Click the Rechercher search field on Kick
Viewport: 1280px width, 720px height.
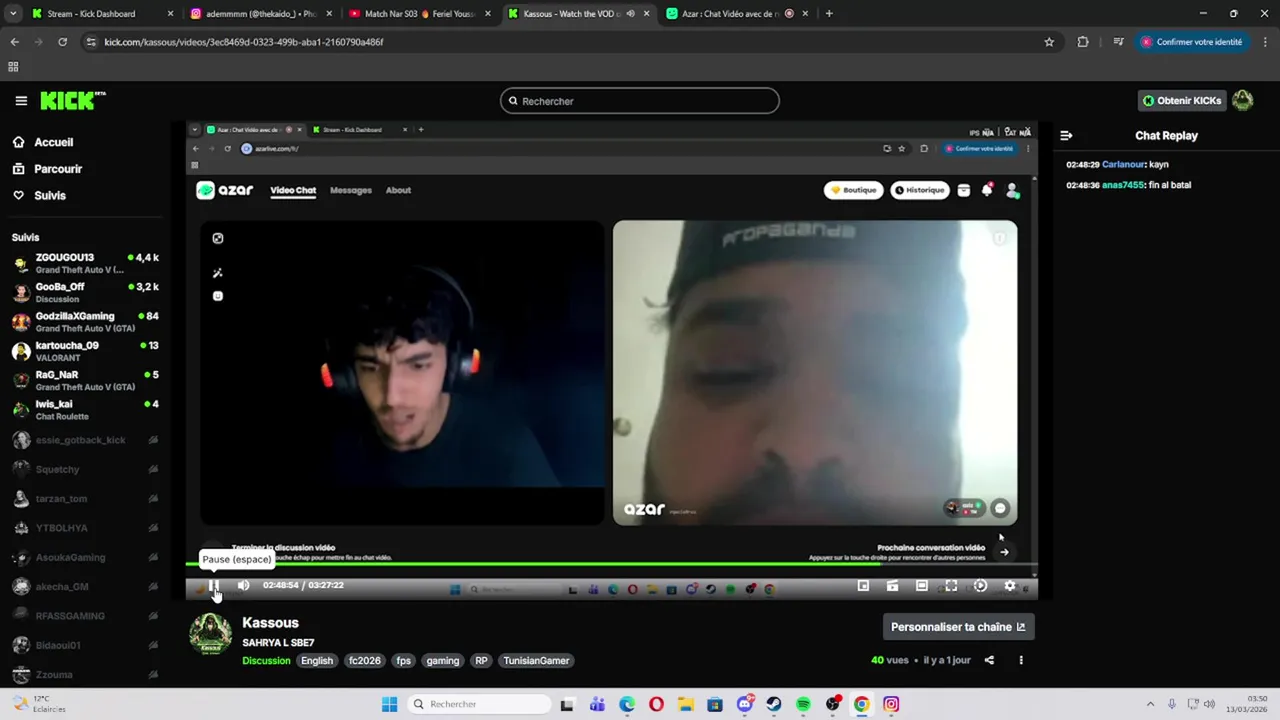coord(639,101)
